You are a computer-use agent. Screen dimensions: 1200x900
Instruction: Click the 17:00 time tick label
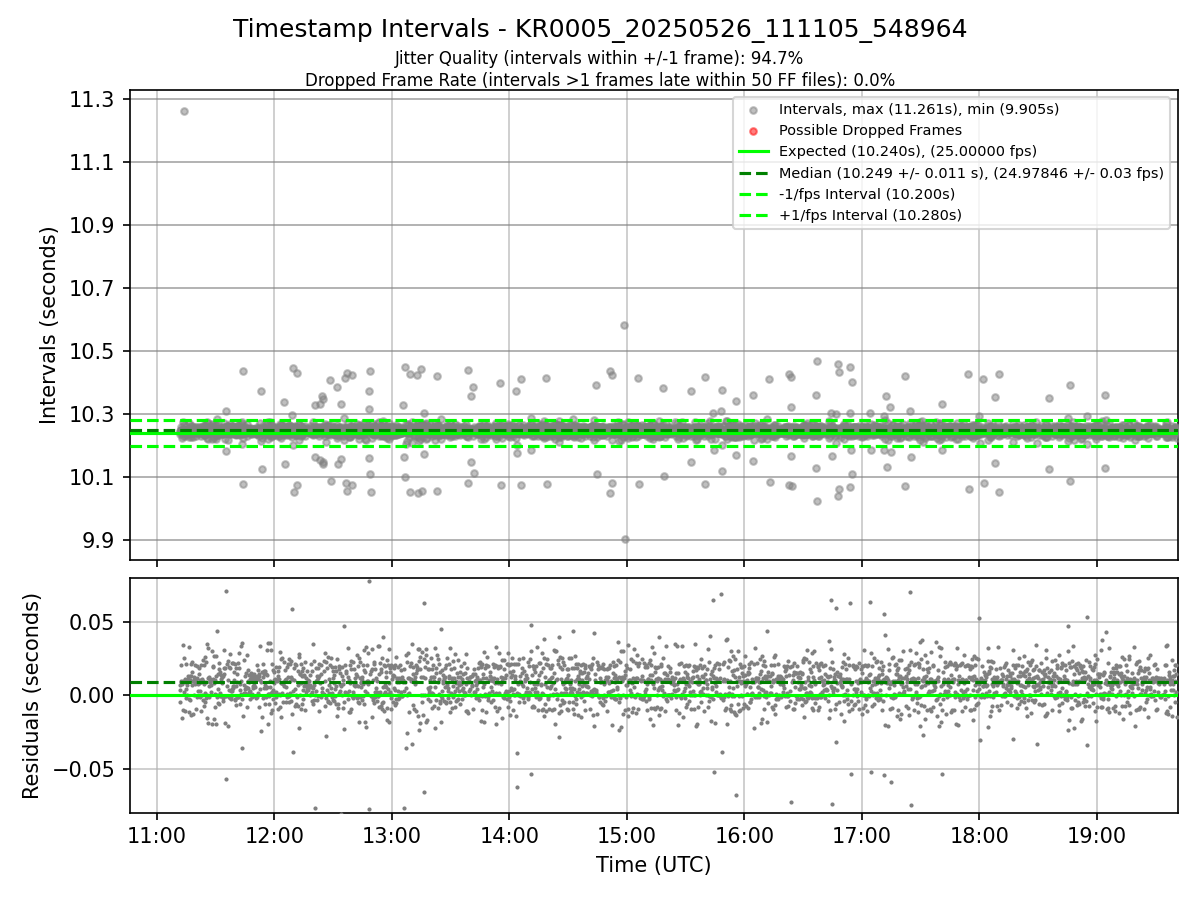(x=862, y=835)
